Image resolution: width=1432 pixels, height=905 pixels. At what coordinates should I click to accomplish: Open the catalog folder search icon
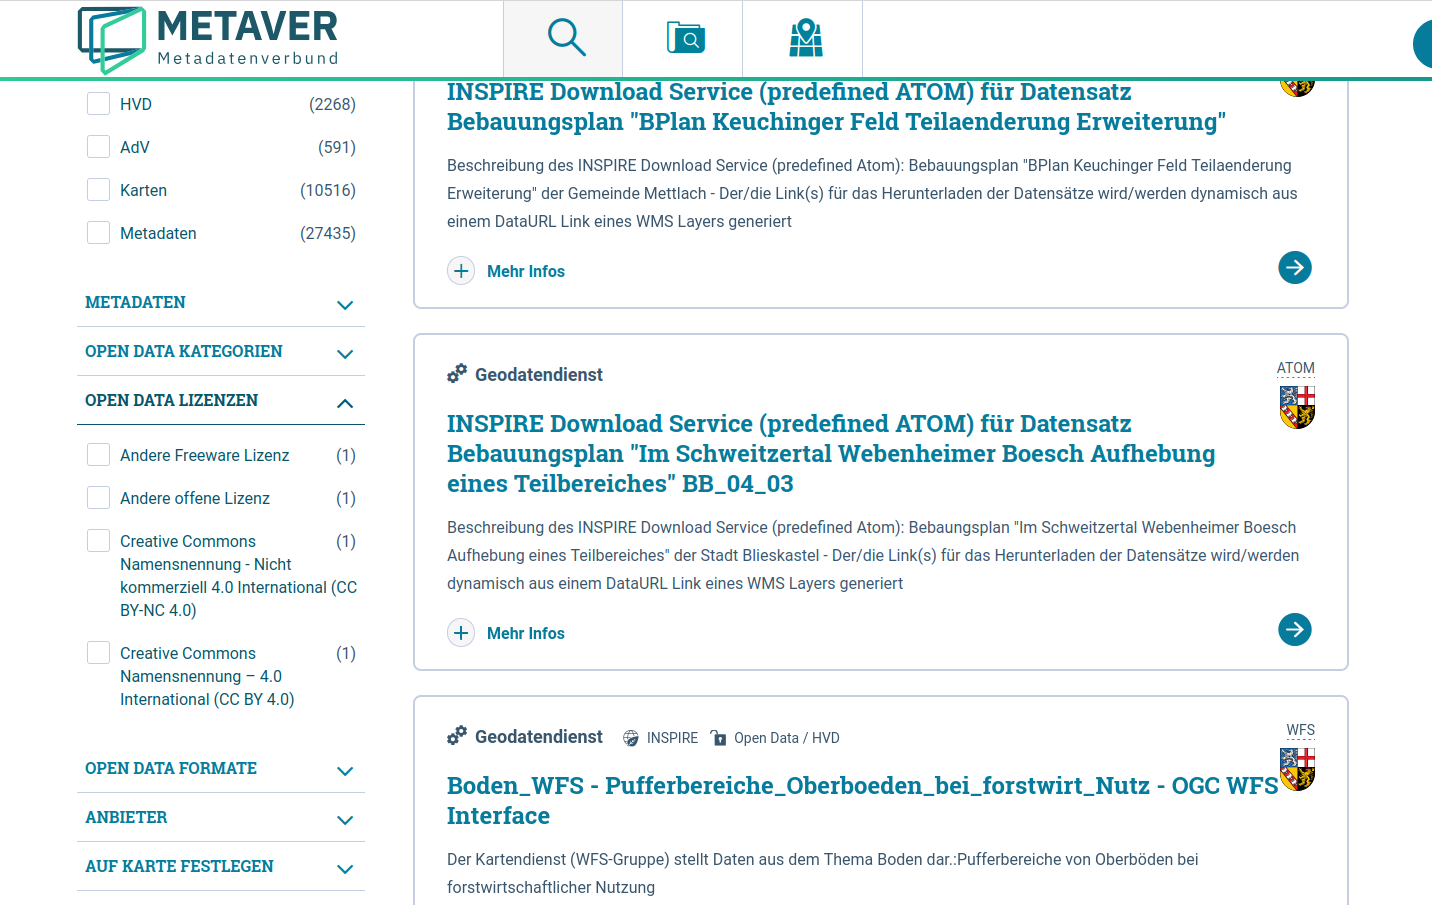685,38
